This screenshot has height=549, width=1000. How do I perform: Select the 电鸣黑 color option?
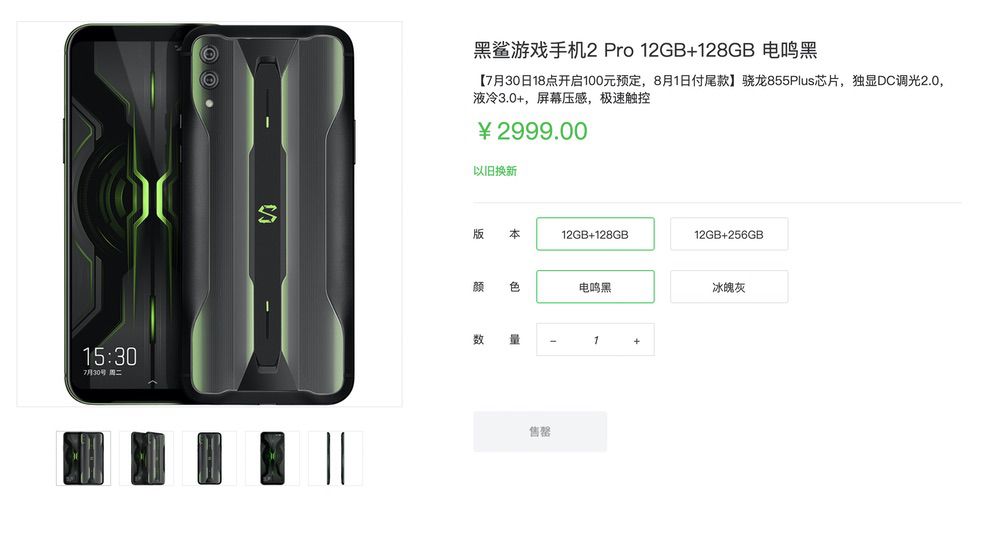tap(595, 287)
